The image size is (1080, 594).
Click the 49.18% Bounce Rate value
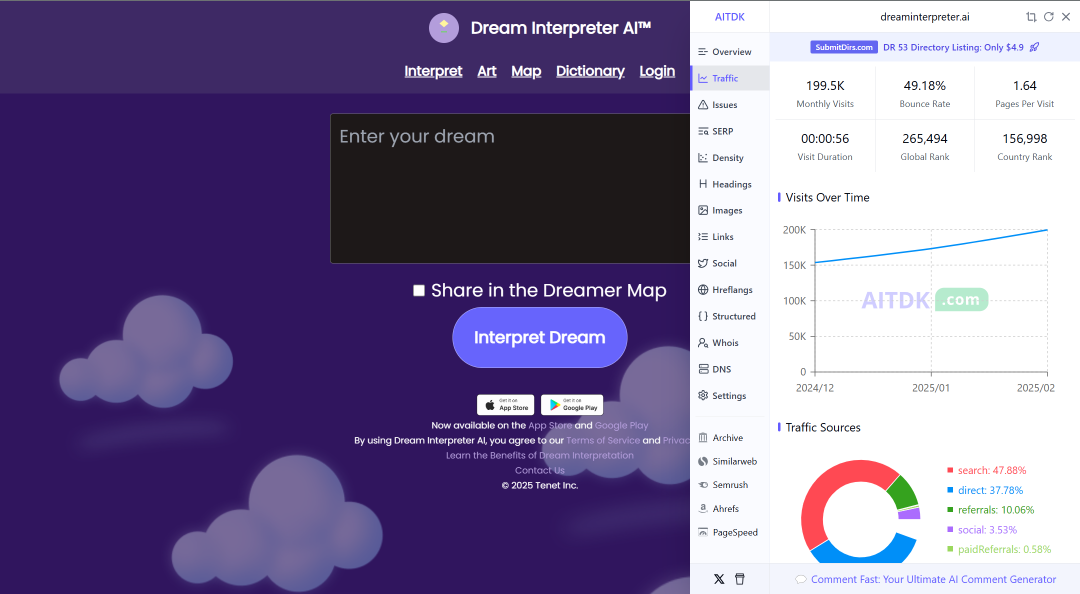(x=924, y=85)
